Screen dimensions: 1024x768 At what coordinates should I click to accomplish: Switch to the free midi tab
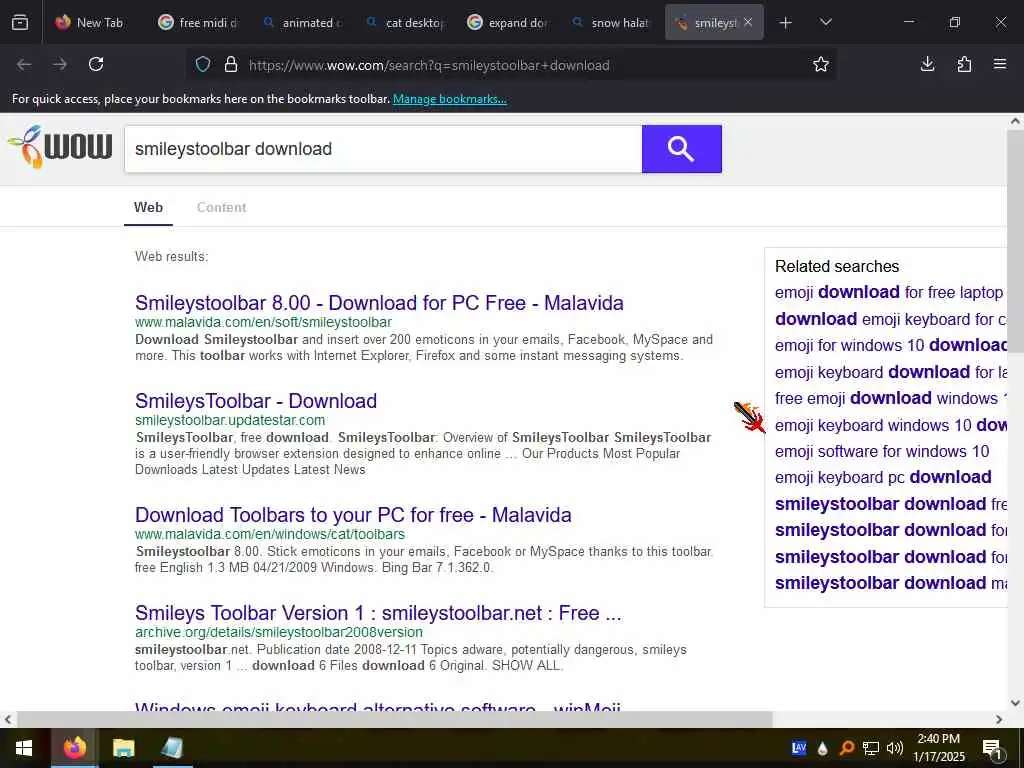[x=199, y=22]
